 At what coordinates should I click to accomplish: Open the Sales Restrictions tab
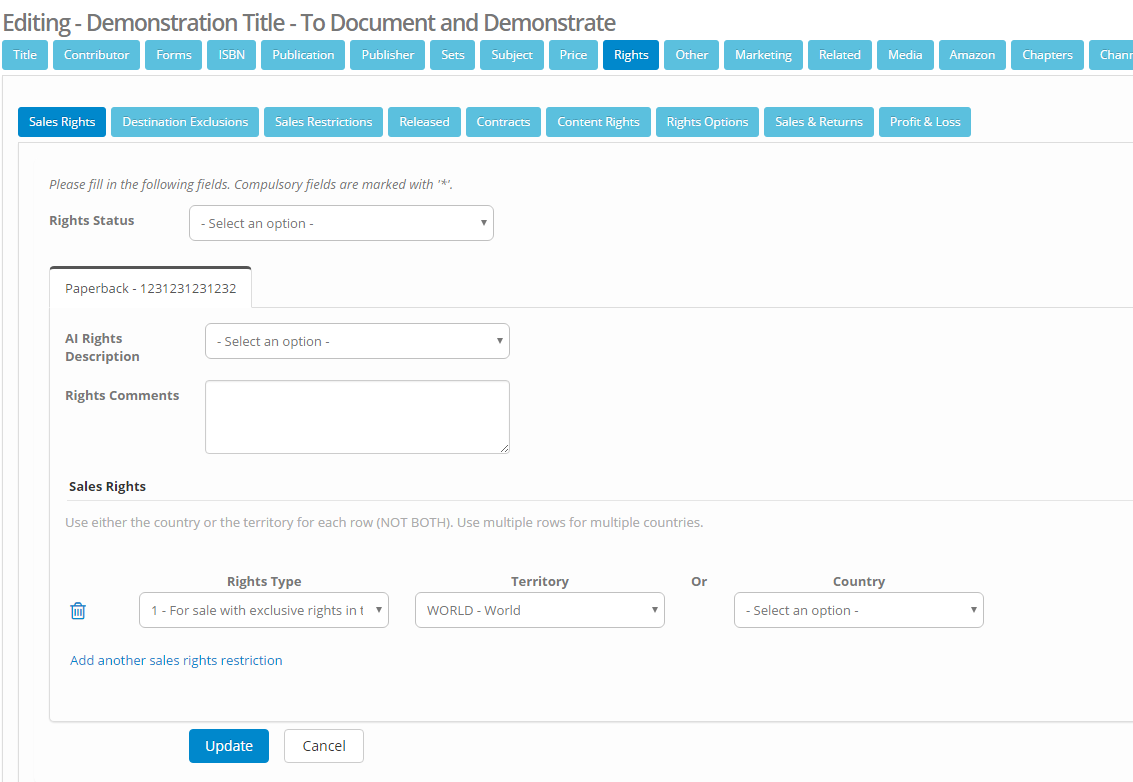[323, 122]
